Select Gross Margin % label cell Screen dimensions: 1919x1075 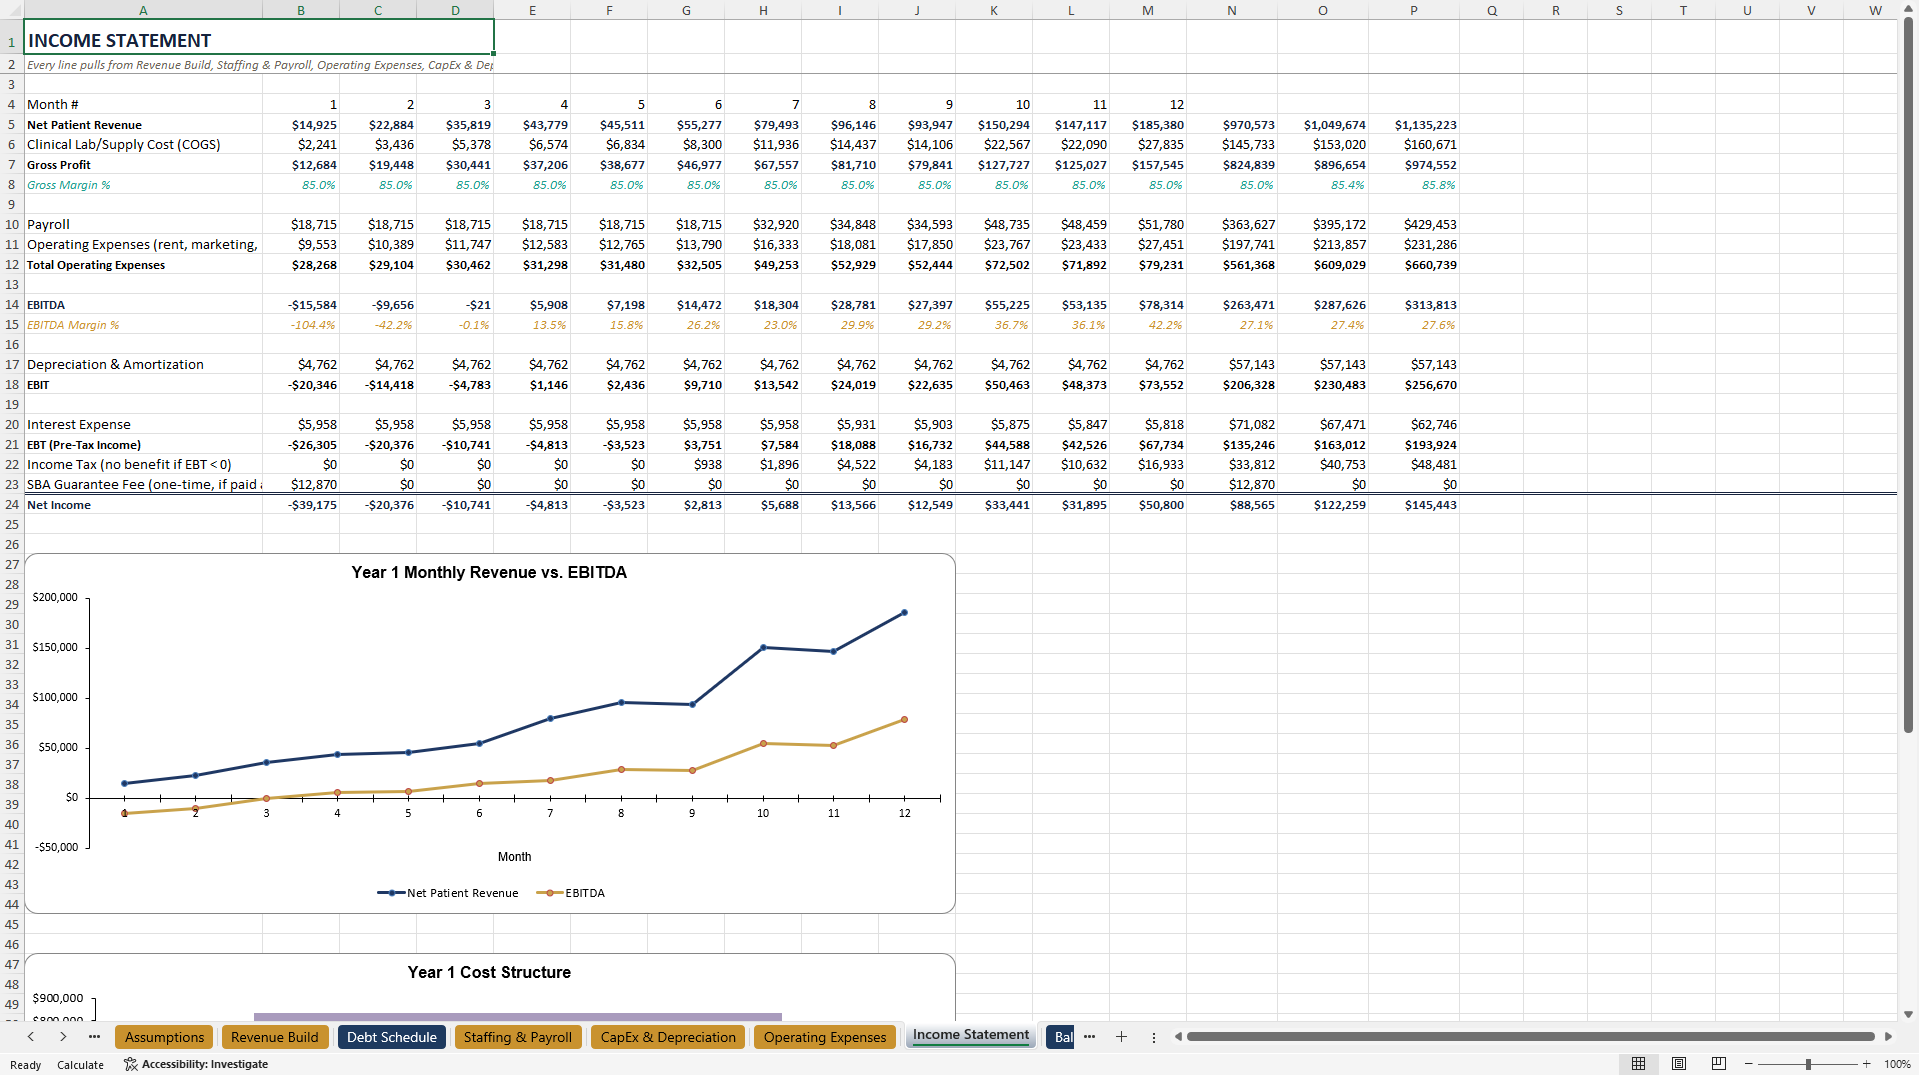point(143,184)
